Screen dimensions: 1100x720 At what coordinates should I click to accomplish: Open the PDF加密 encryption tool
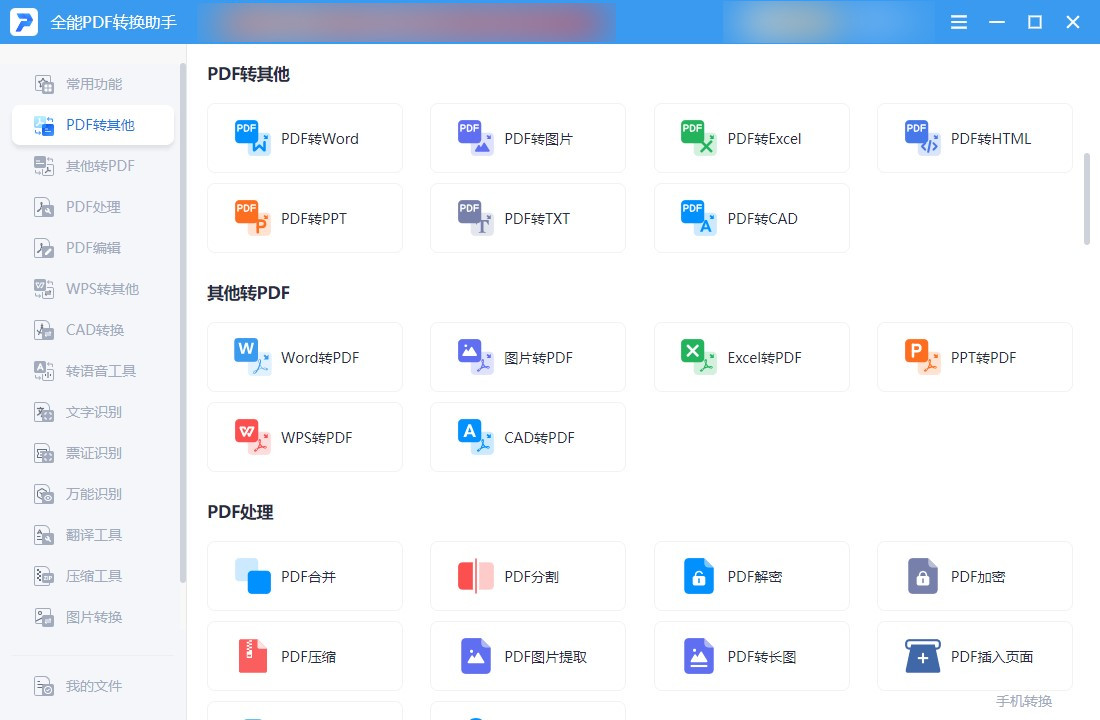coord(974,576)
